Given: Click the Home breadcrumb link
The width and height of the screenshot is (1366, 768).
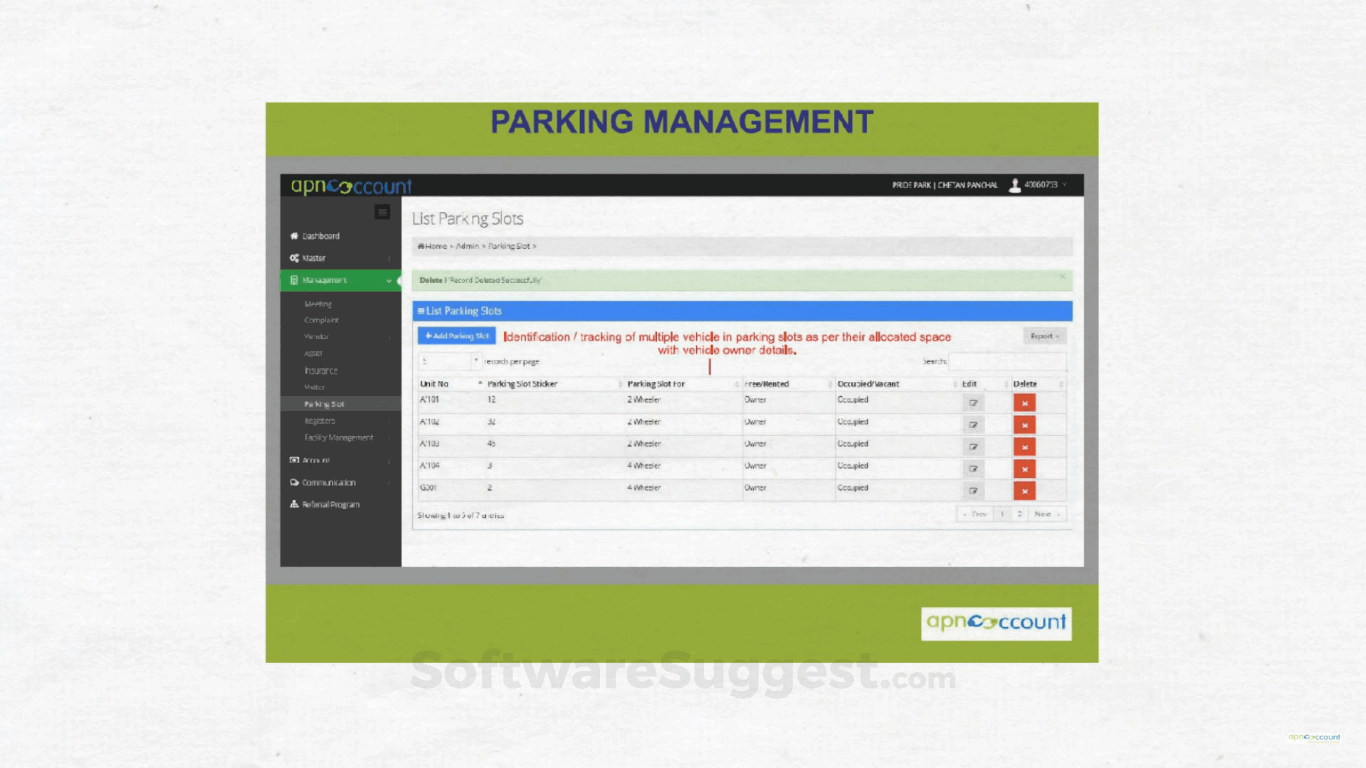Looking at the screenshot, I should tap(433, 246).
